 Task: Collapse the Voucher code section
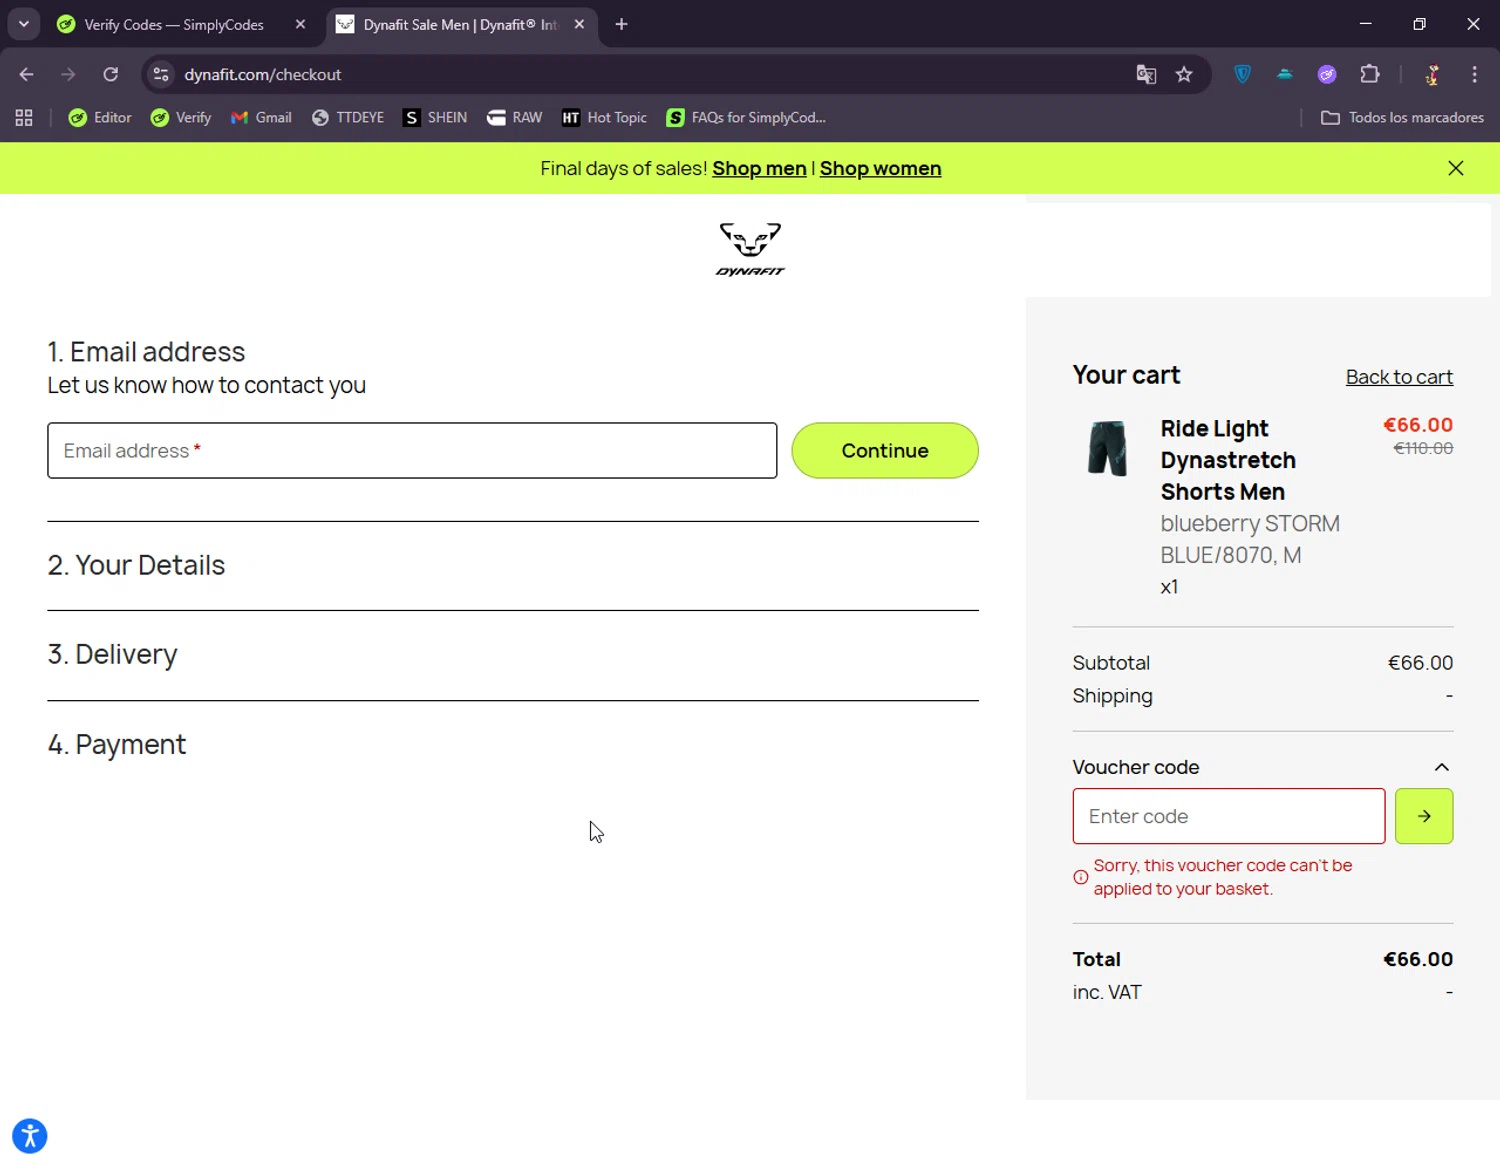pyautogui.click(x=1442, y=767)
